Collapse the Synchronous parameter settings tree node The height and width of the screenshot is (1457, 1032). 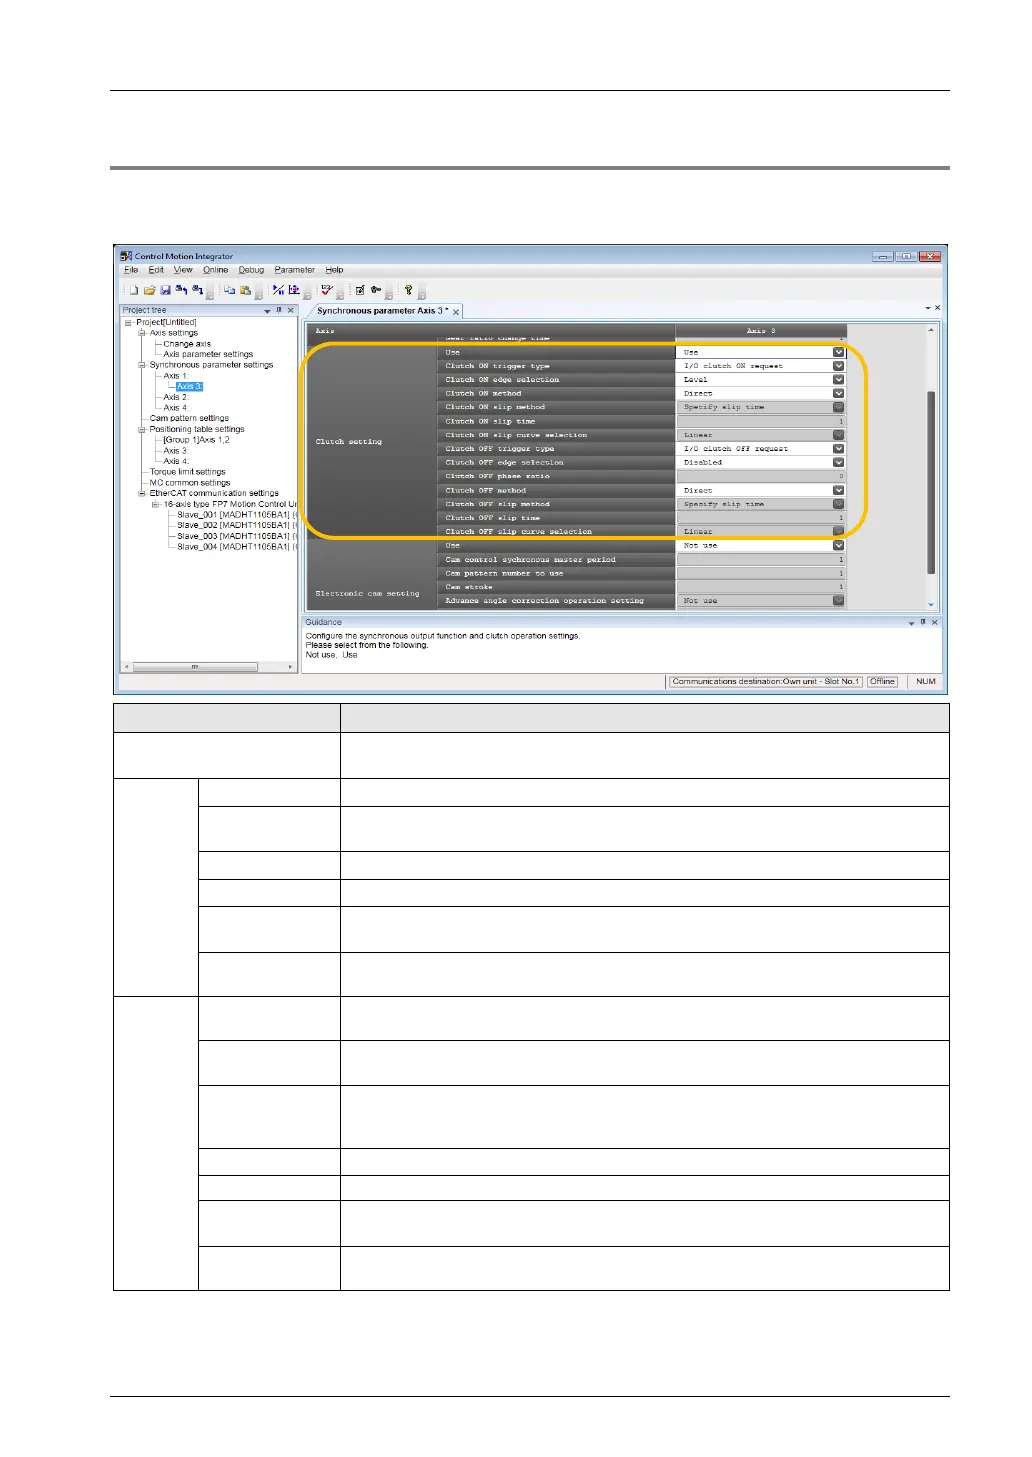click(142, 365)
